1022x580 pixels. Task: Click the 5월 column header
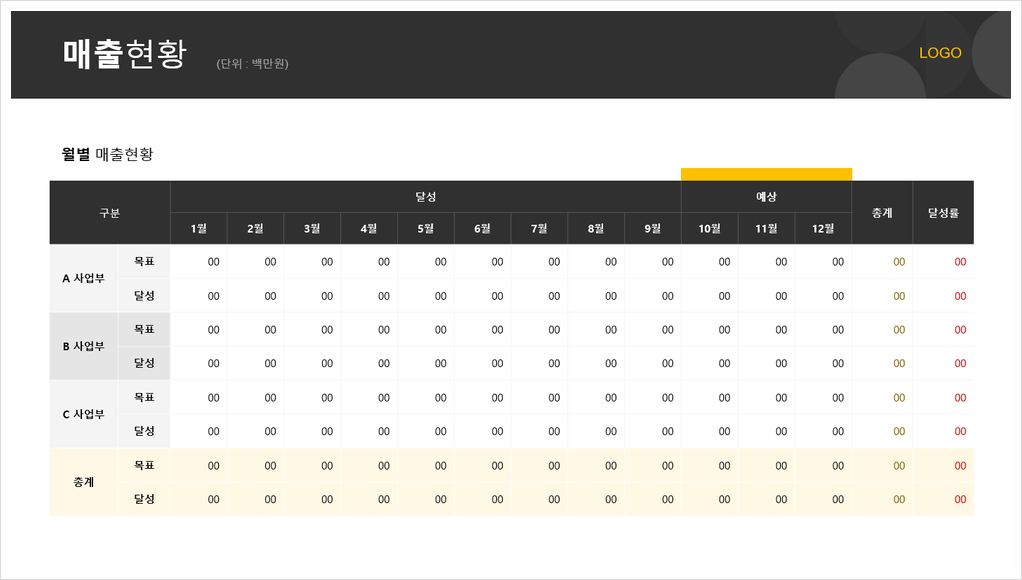(426, 229)
